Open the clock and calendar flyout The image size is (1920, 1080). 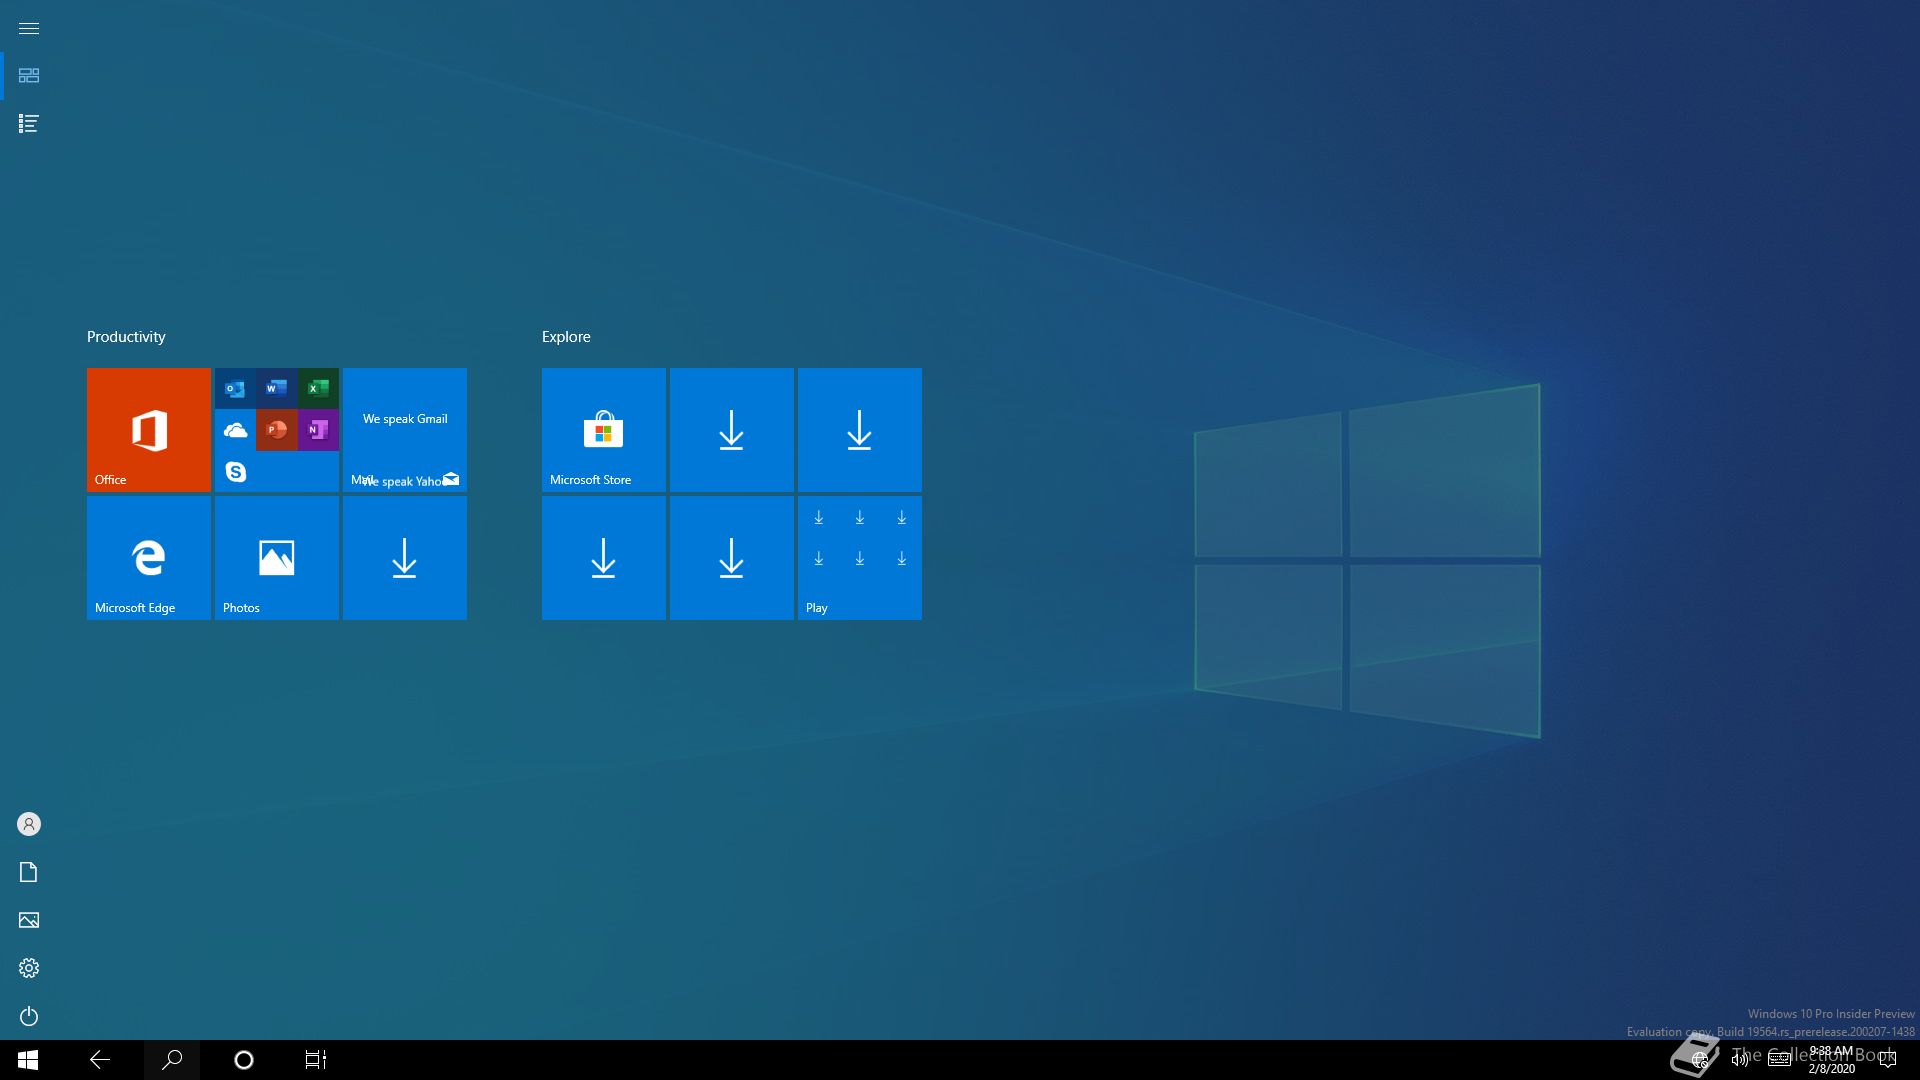(1831, 1060)
